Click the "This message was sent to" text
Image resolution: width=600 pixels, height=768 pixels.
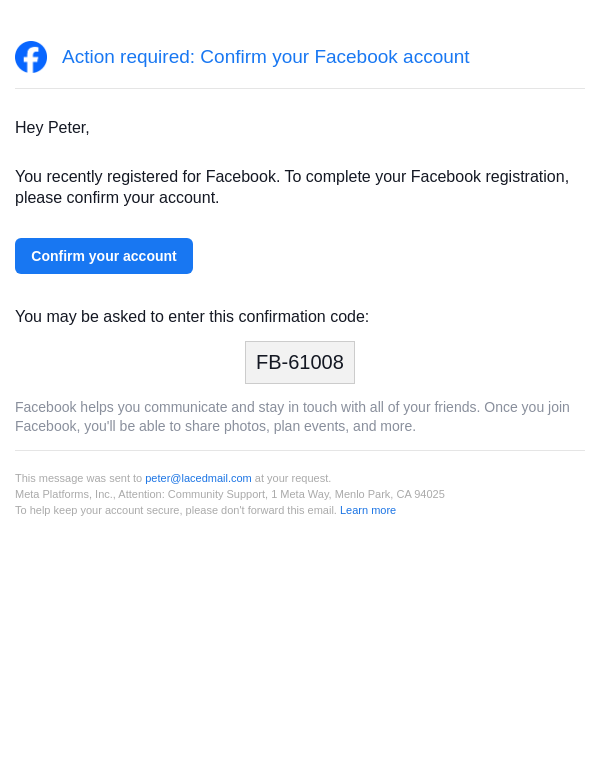pyautogui.click(x=79, y=478)
